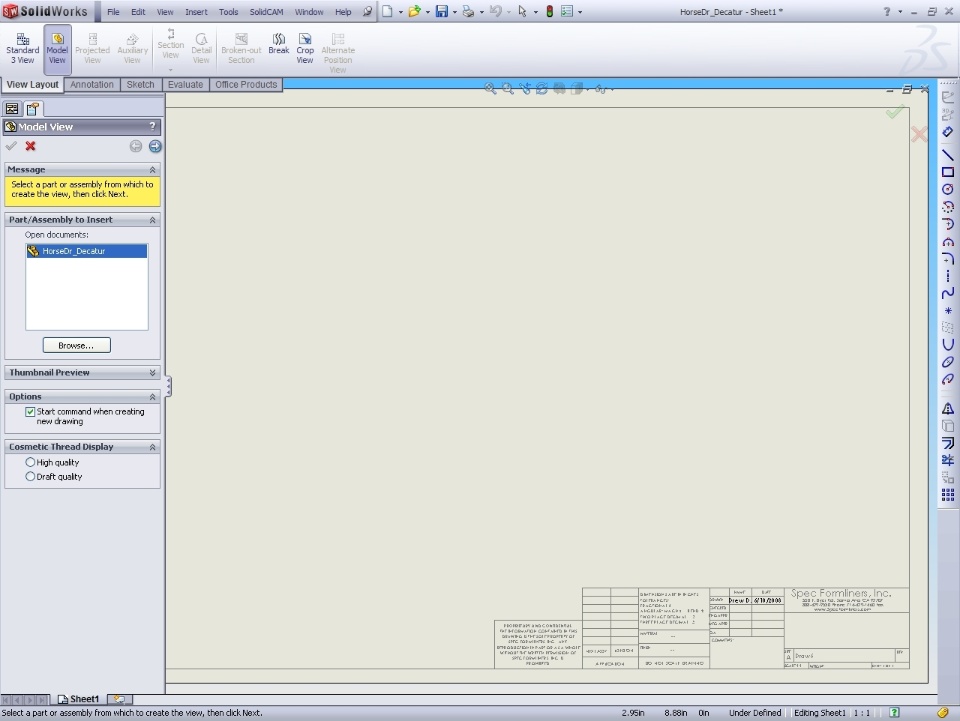Click the Rebuild traffic light icon

click(x=549, y=11)
